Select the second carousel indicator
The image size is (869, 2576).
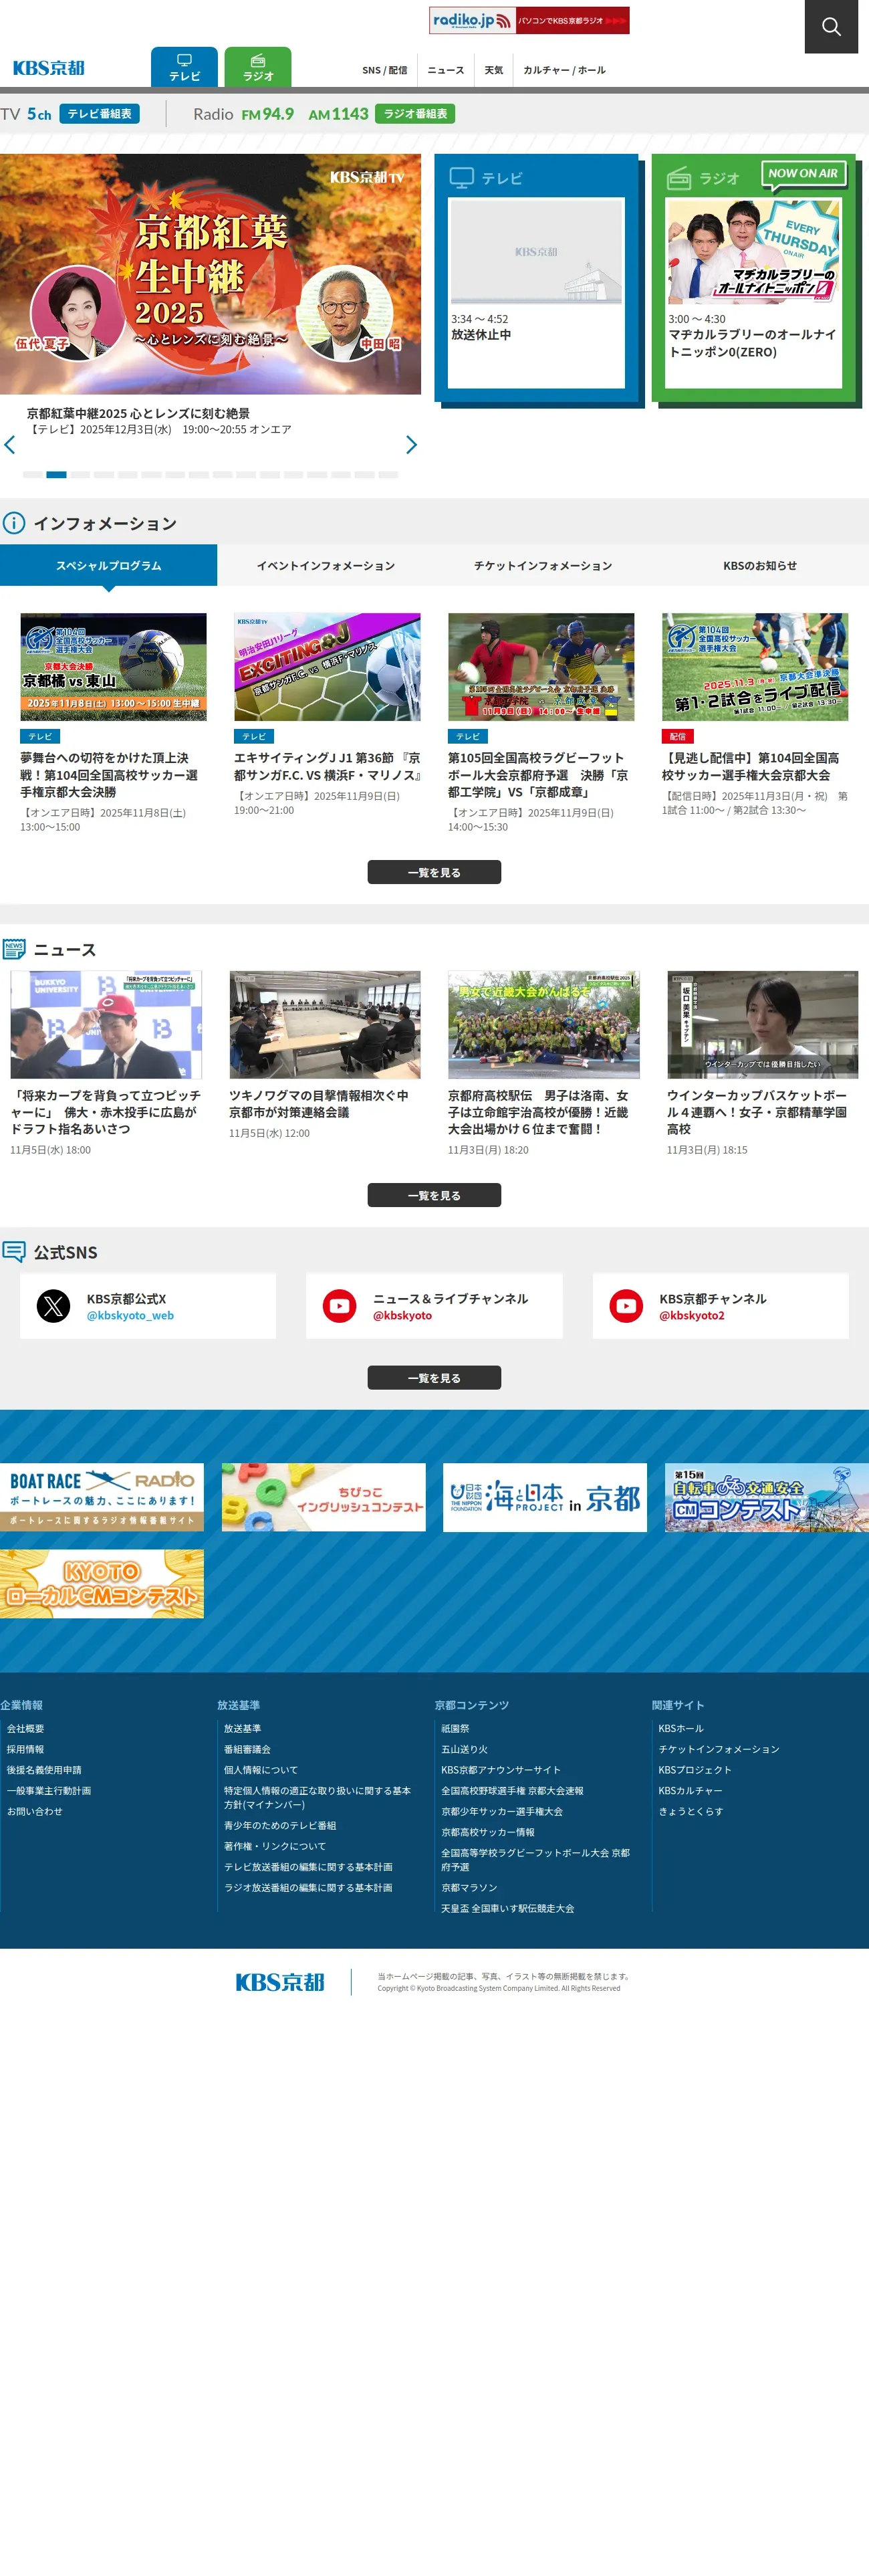click(x=56, y=475)
